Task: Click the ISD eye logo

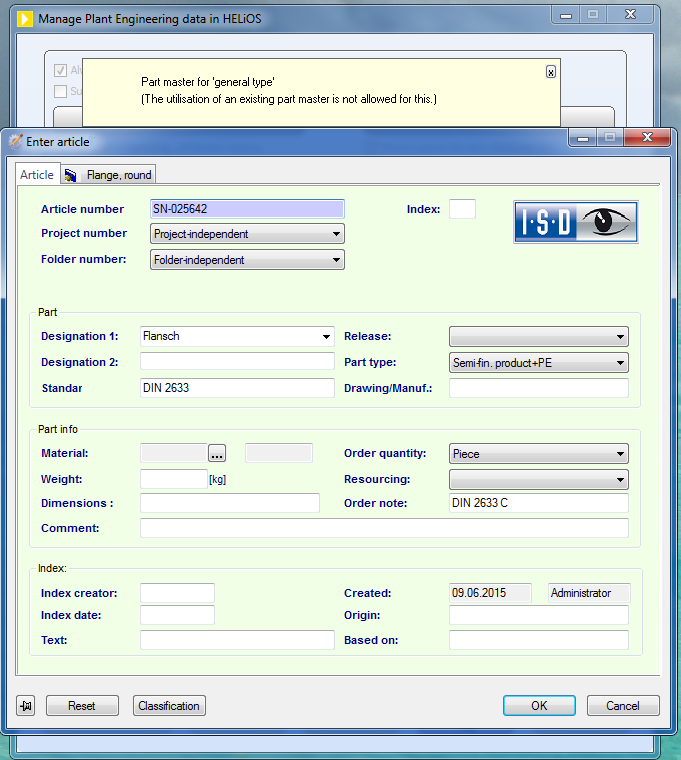Action: click(576, 222)
